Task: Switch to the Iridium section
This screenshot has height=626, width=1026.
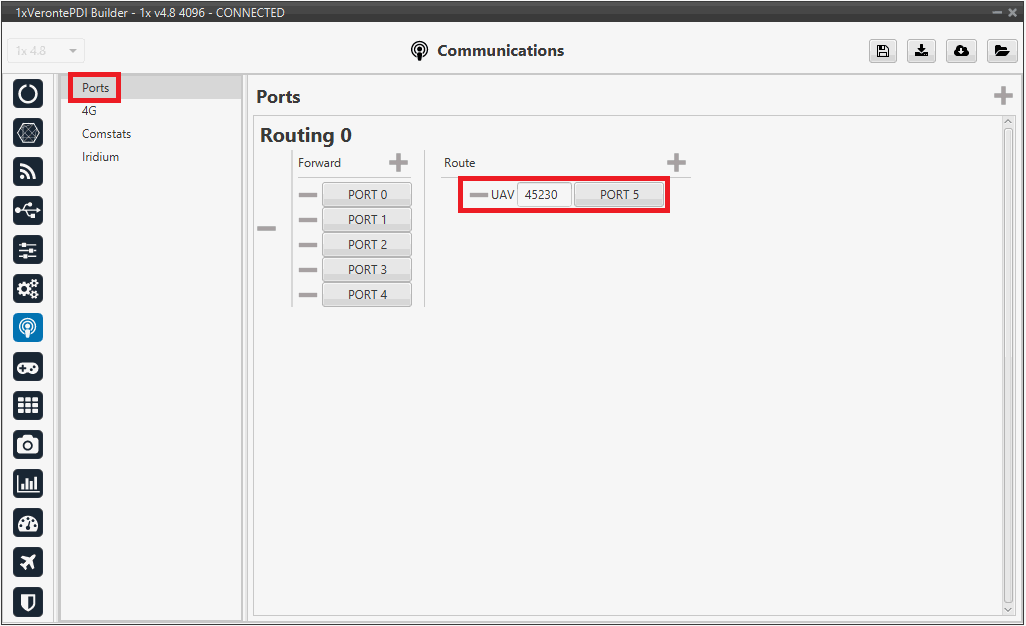Action: coord(100,157)
